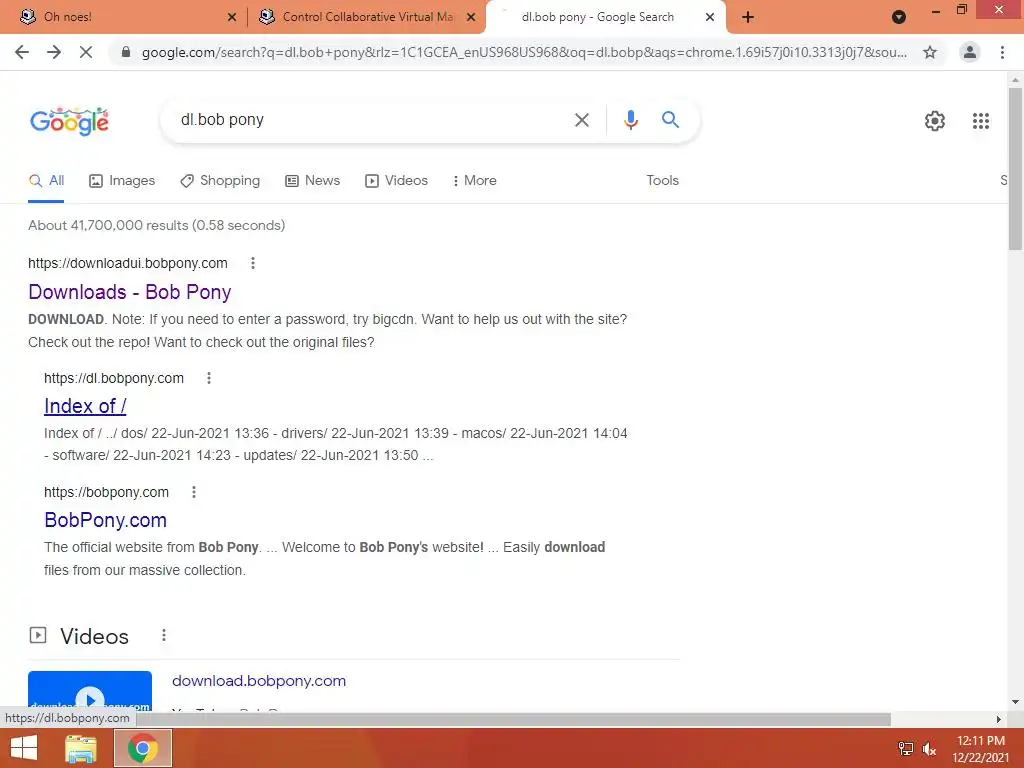Image resolution: width=1024 pixels, height=768 pixels.
Task: Click the vertical scrollbar thumb
Action: point(1015,168)
